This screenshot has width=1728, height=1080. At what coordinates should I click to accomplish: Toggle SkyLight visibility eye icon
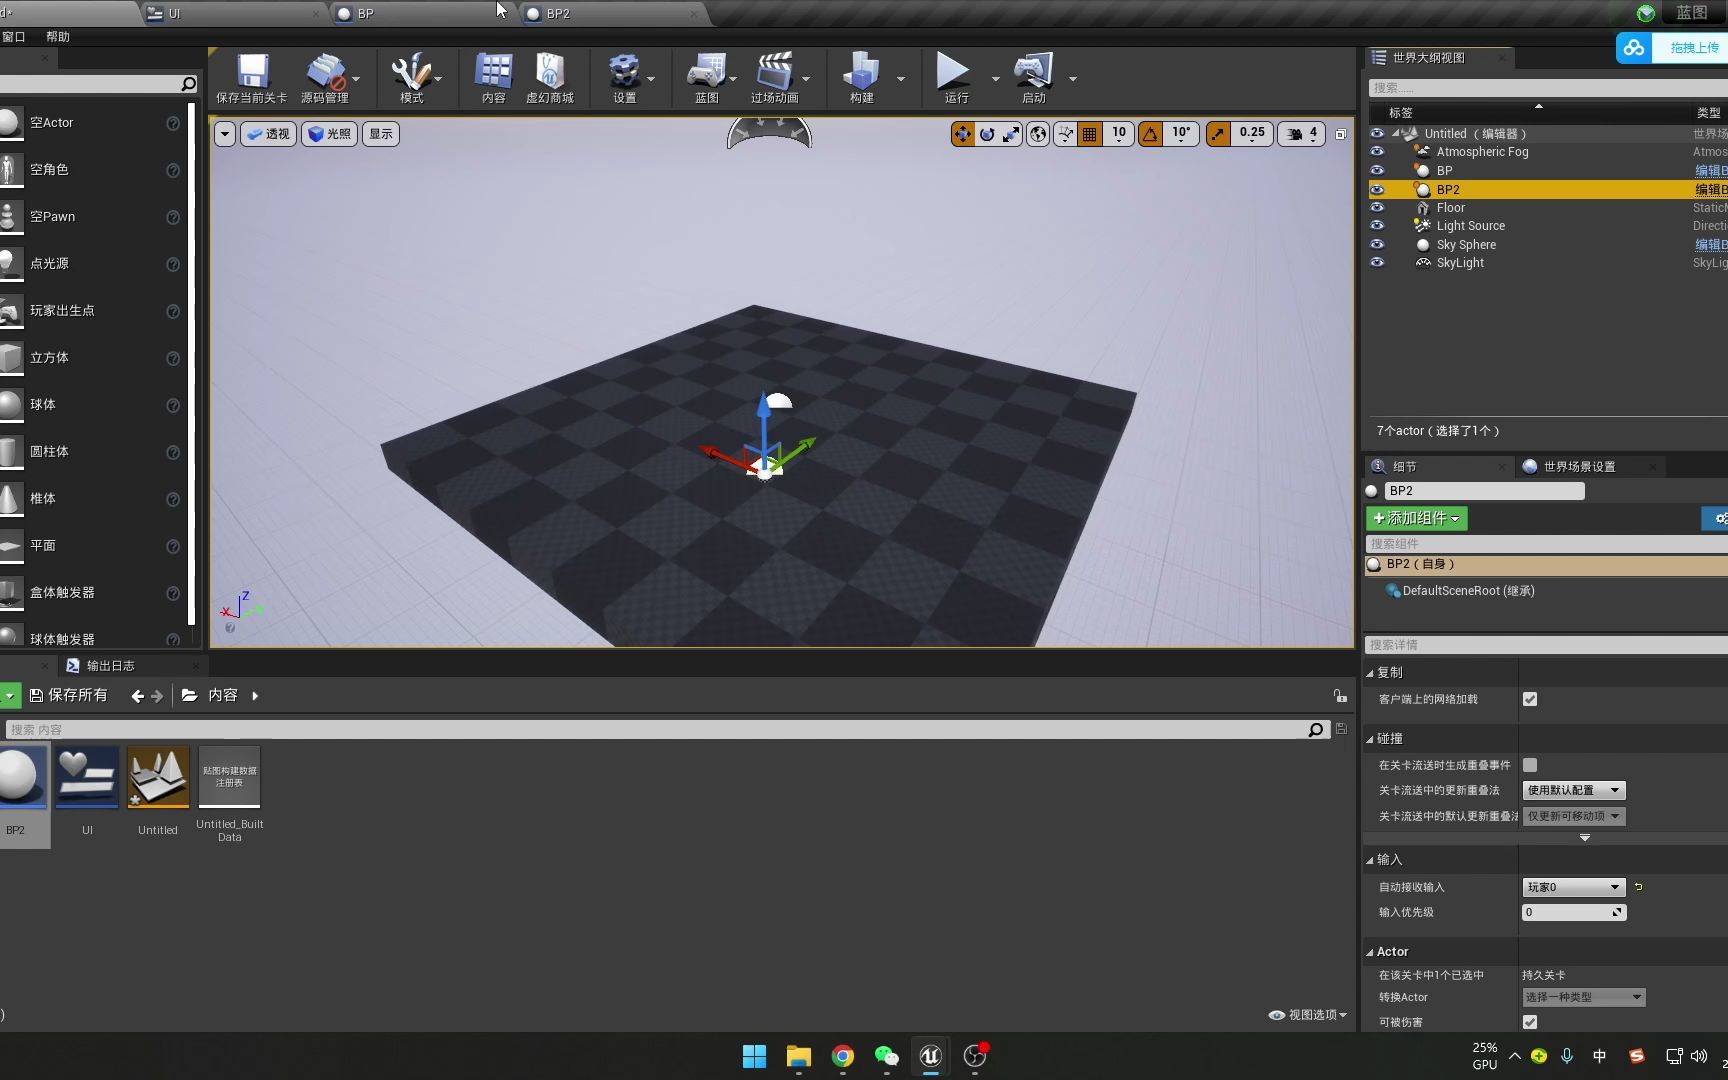[1377, 263]
